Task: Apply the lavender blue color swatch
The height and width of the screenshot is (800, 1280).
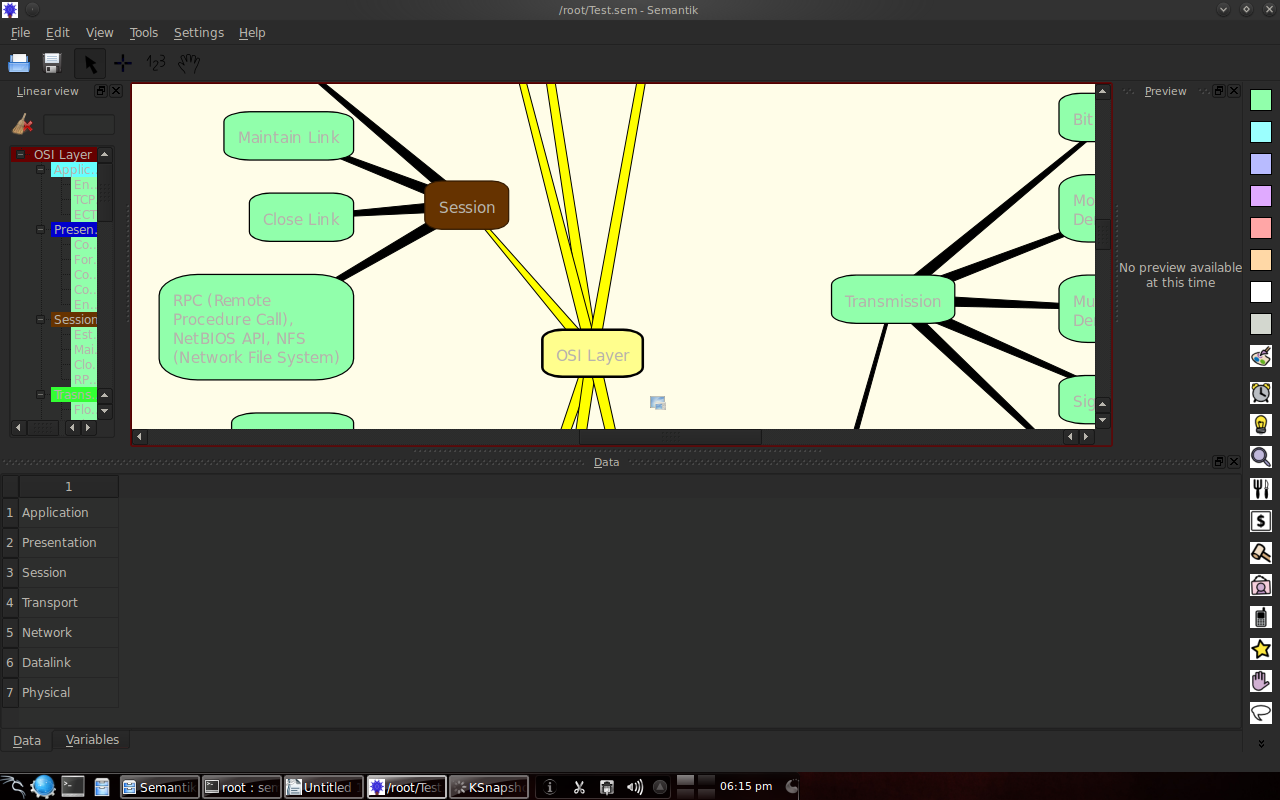Action: [x=1261, y=164]
